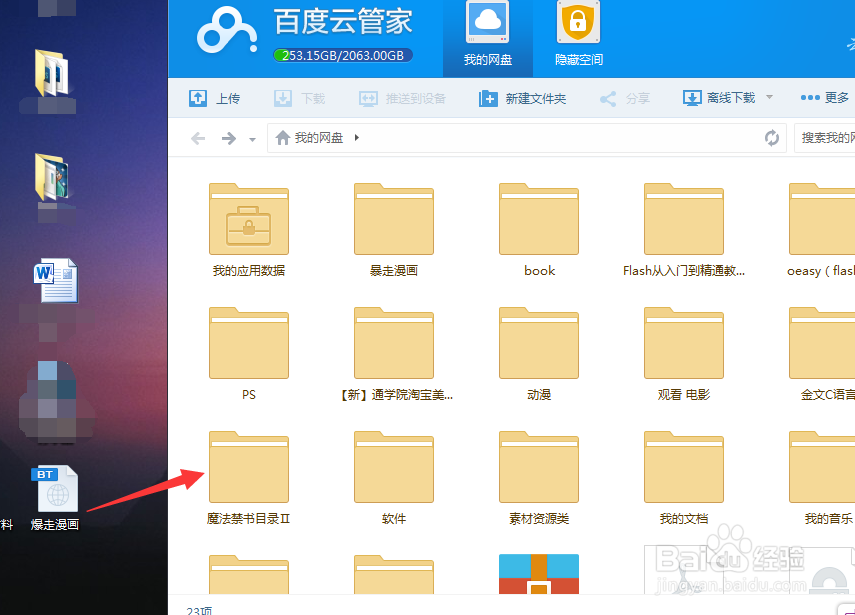Image resolution: width=855 pixels, height=615 pixels.
Task: Click the 分享 share button
Action: coord(624,99)
